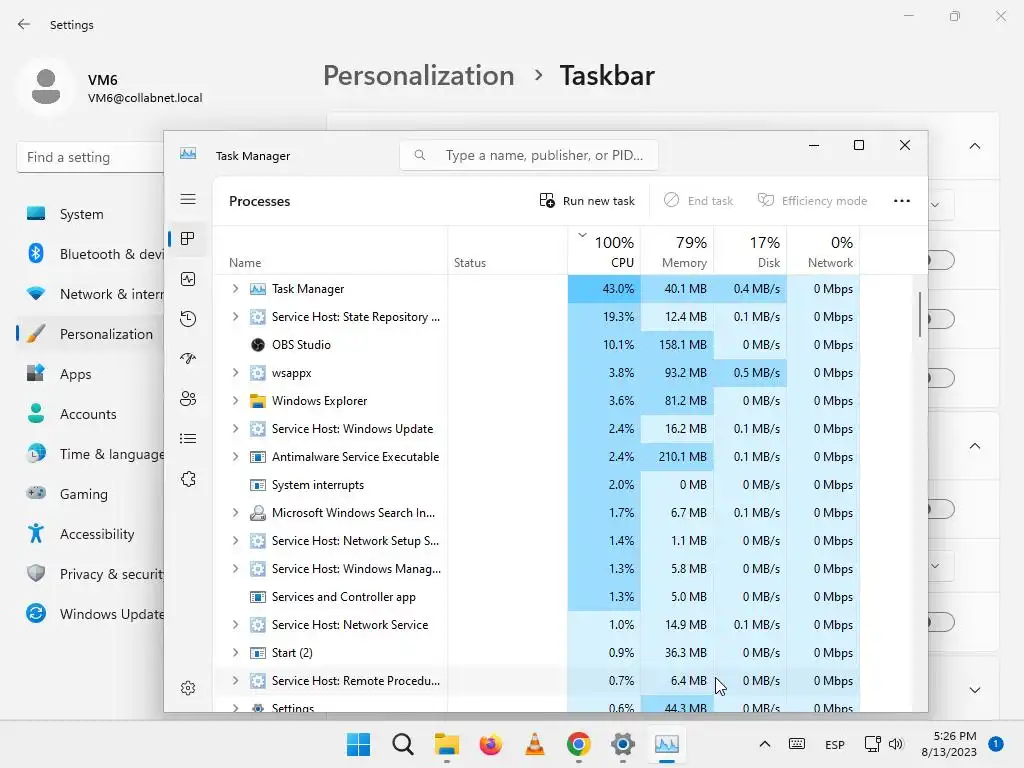Open the Users page icon
This screenshot has width=1024, height=768.
(188, 398)
